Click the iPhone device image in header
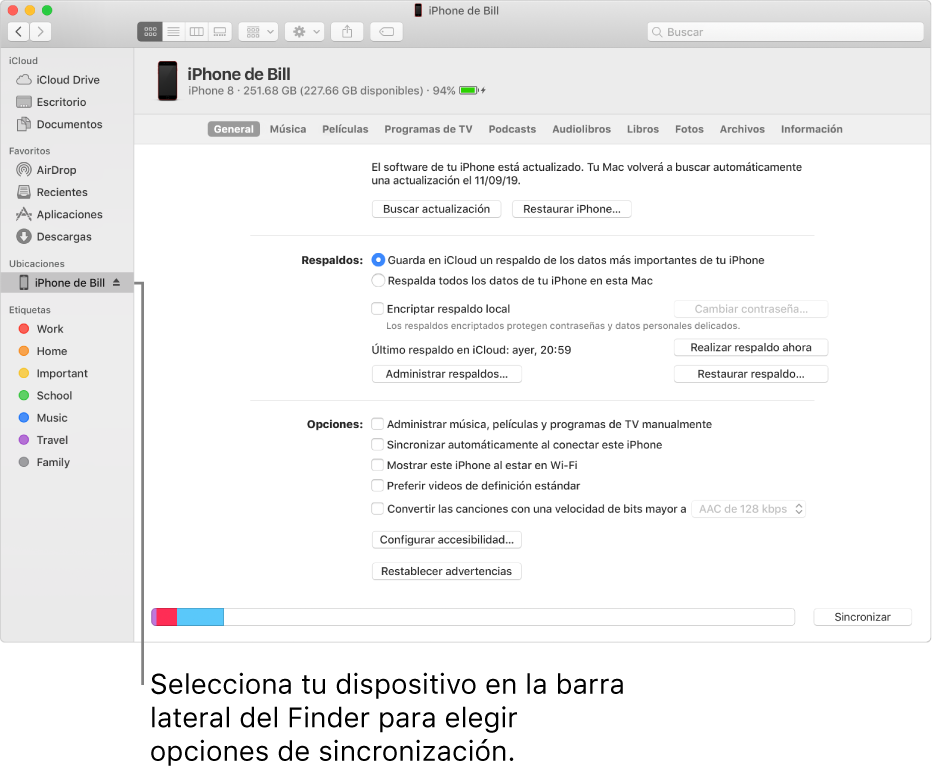This screenshot has height=777, width=934. pos(167,81)
